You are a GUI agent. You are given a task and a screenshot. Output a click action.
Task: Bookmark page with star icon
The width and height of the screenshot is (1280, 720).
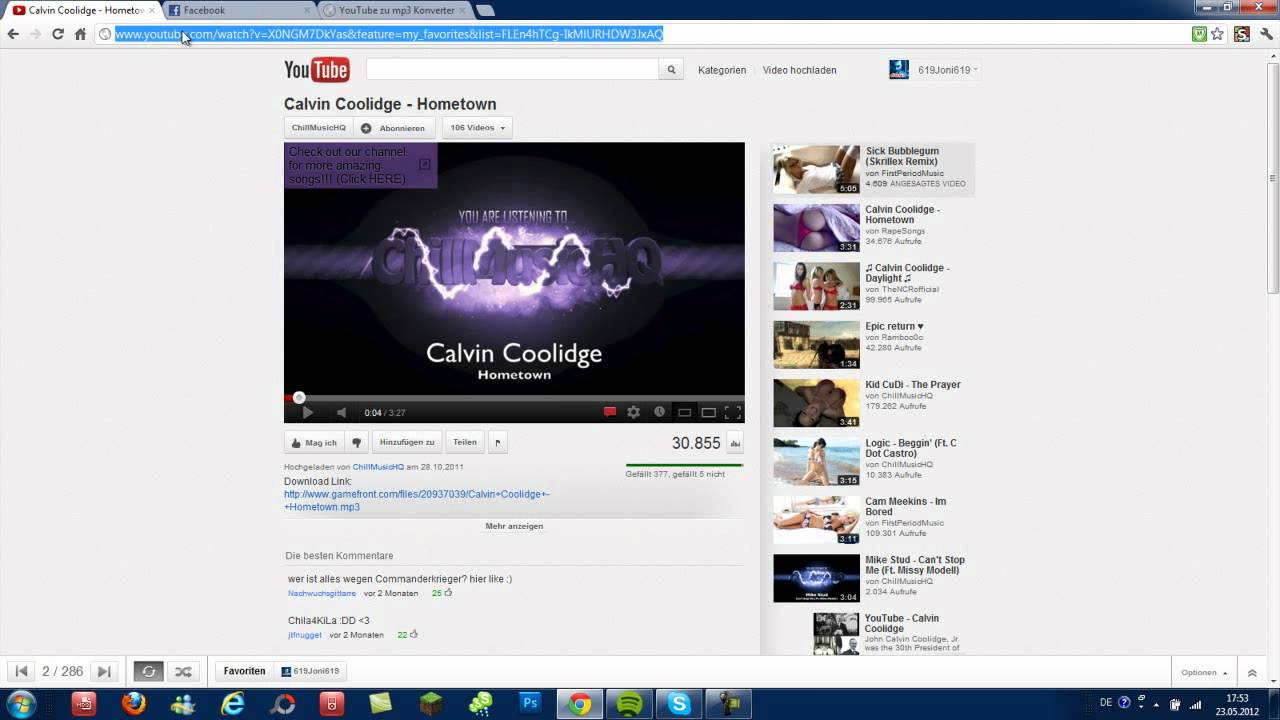pyautogui.click(x=1217, y=34)
